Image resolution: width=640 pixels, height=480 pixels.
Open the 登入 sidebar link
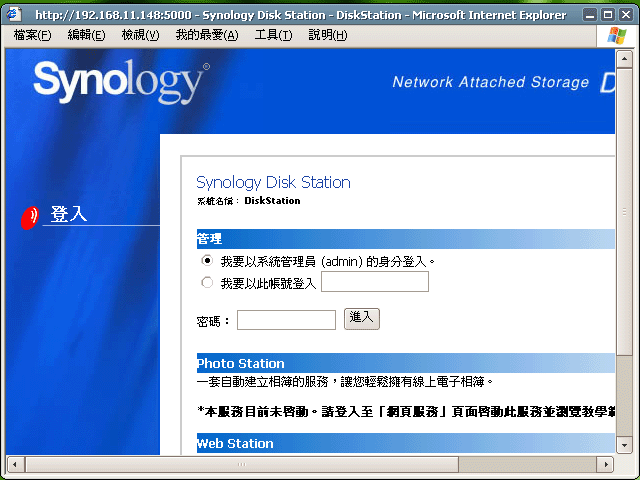pyautogui.click(x=69, y=214)
